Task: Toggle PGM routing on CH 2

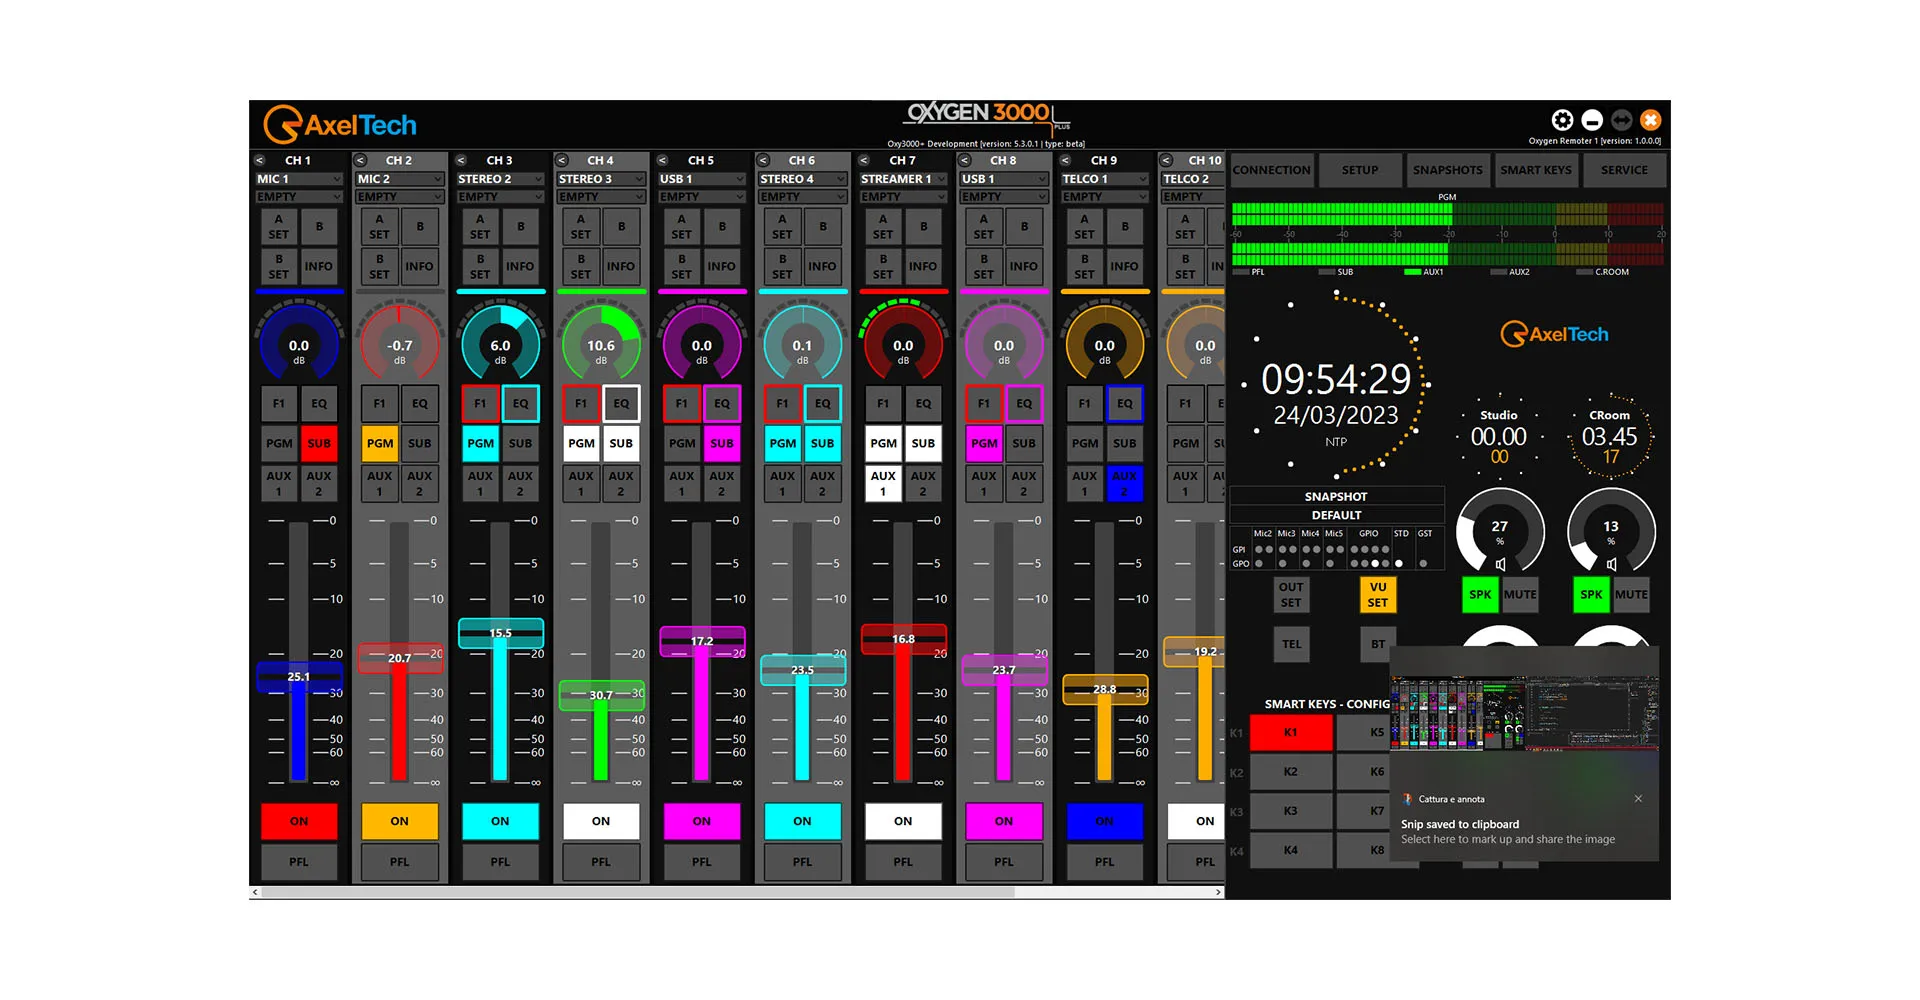Action: (x=380, y=443)
